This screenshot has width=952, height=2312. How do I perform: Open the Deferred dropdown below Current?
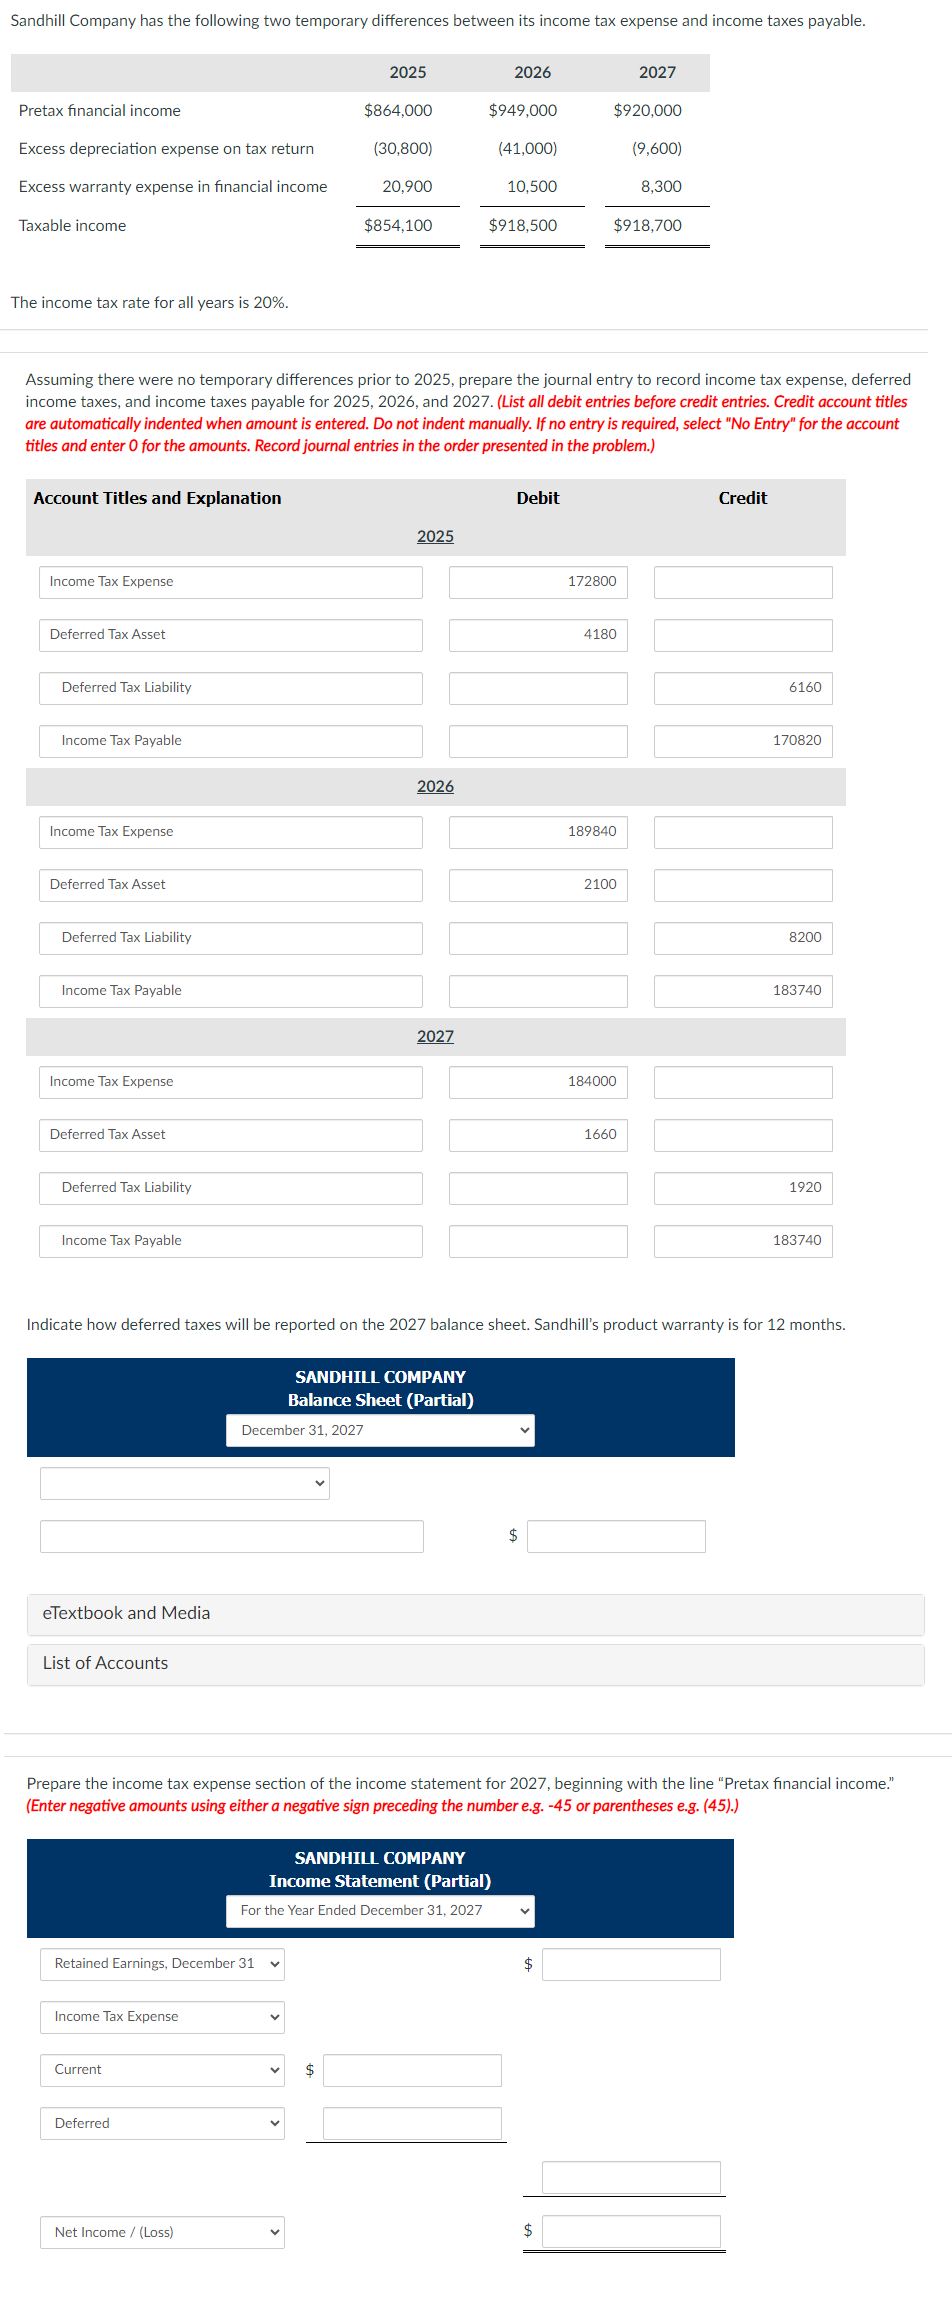point(161,2122)
